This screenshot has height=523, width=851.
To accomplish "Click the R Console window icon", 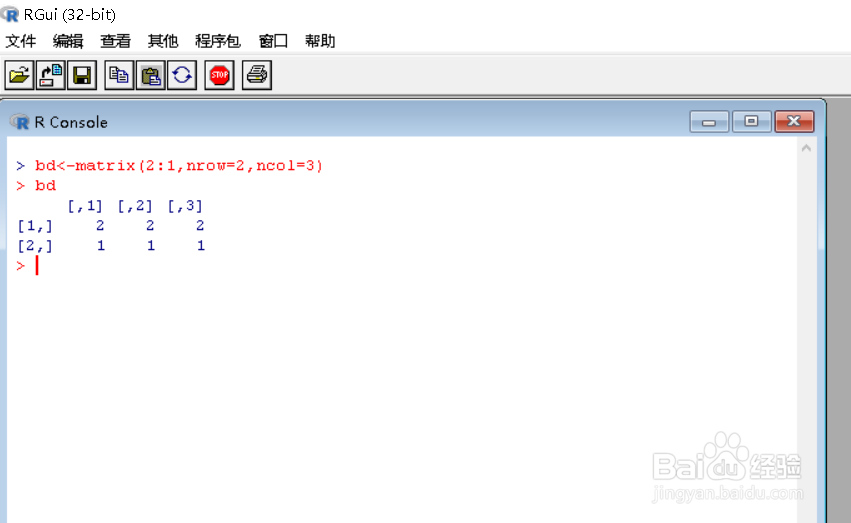I will (20, 122).
